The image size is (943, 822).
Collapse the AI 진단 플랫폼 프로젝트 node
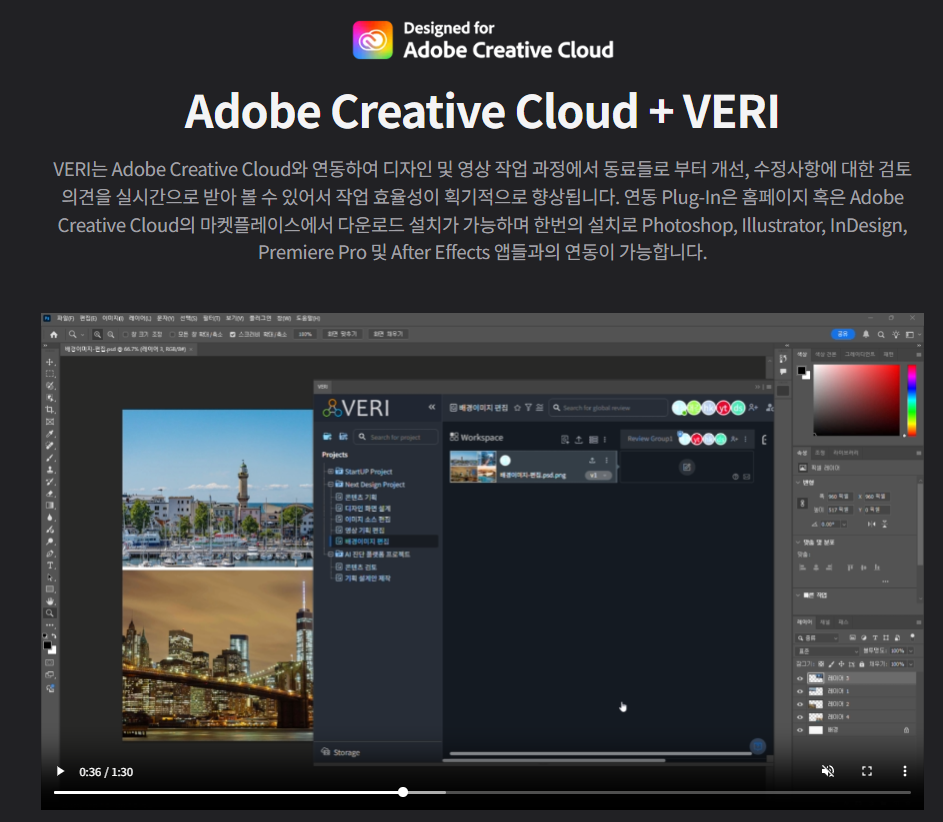pos(330,554)
